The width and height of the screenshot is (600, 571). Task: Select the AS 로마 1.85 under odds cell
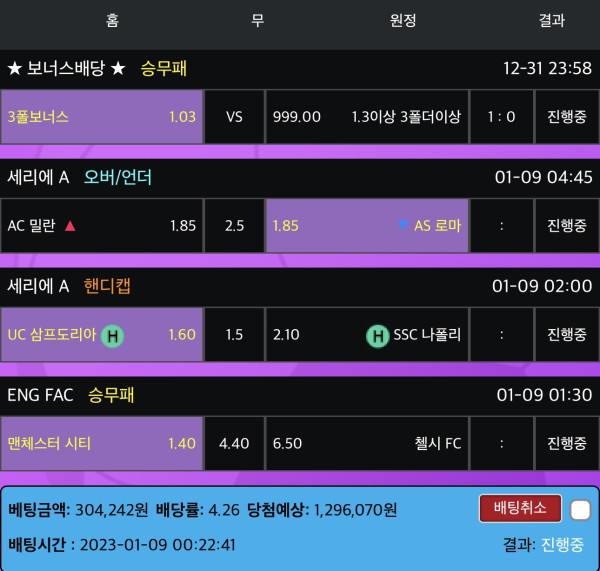click(367, 226)
